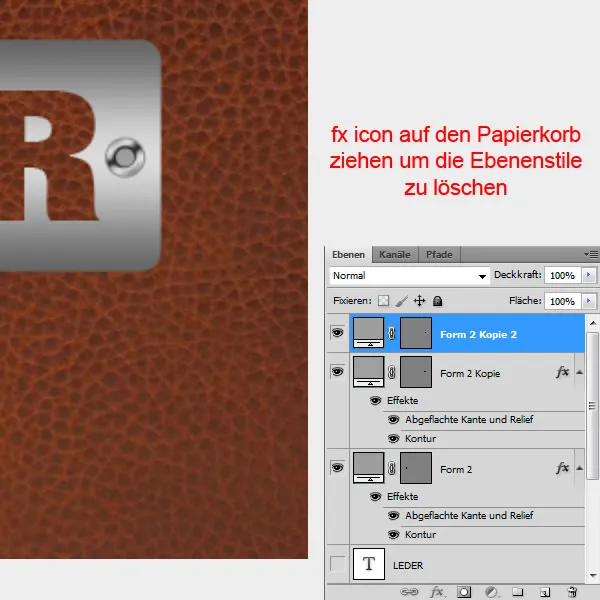Show the LEDER text layer
Screen dimensions: 600x600
click(x=337, y=565)
